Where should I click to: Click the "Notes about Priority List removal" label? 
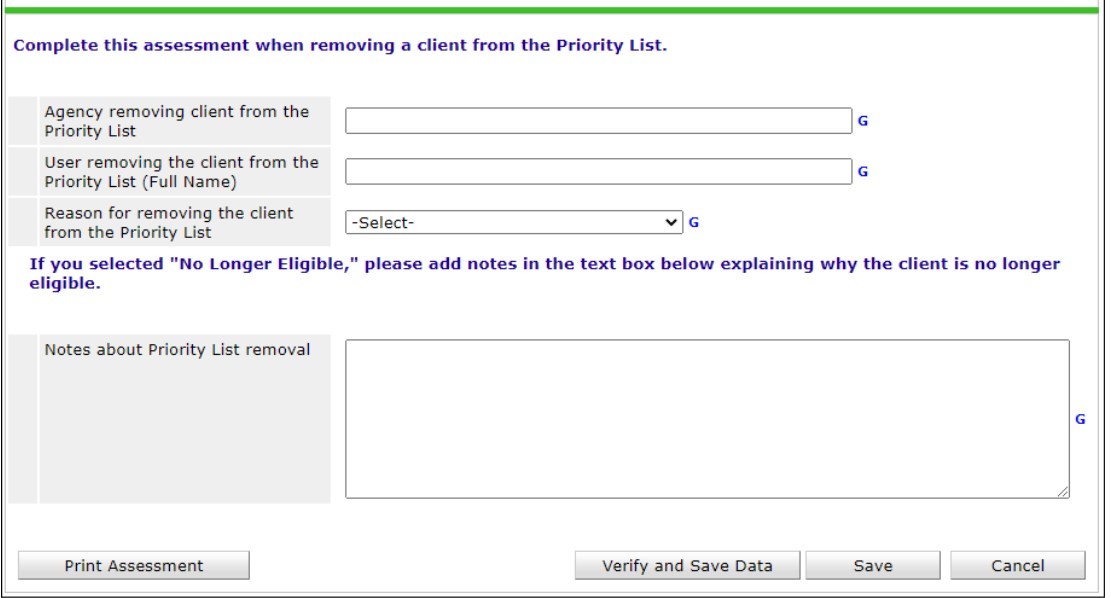click(177, 350)
